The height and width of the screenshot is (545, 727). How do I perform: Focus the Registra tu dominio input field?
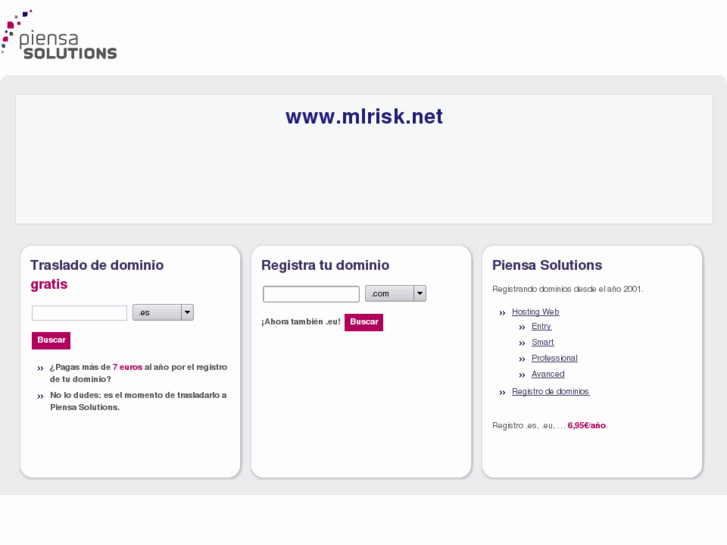click(x=311, y=294)
